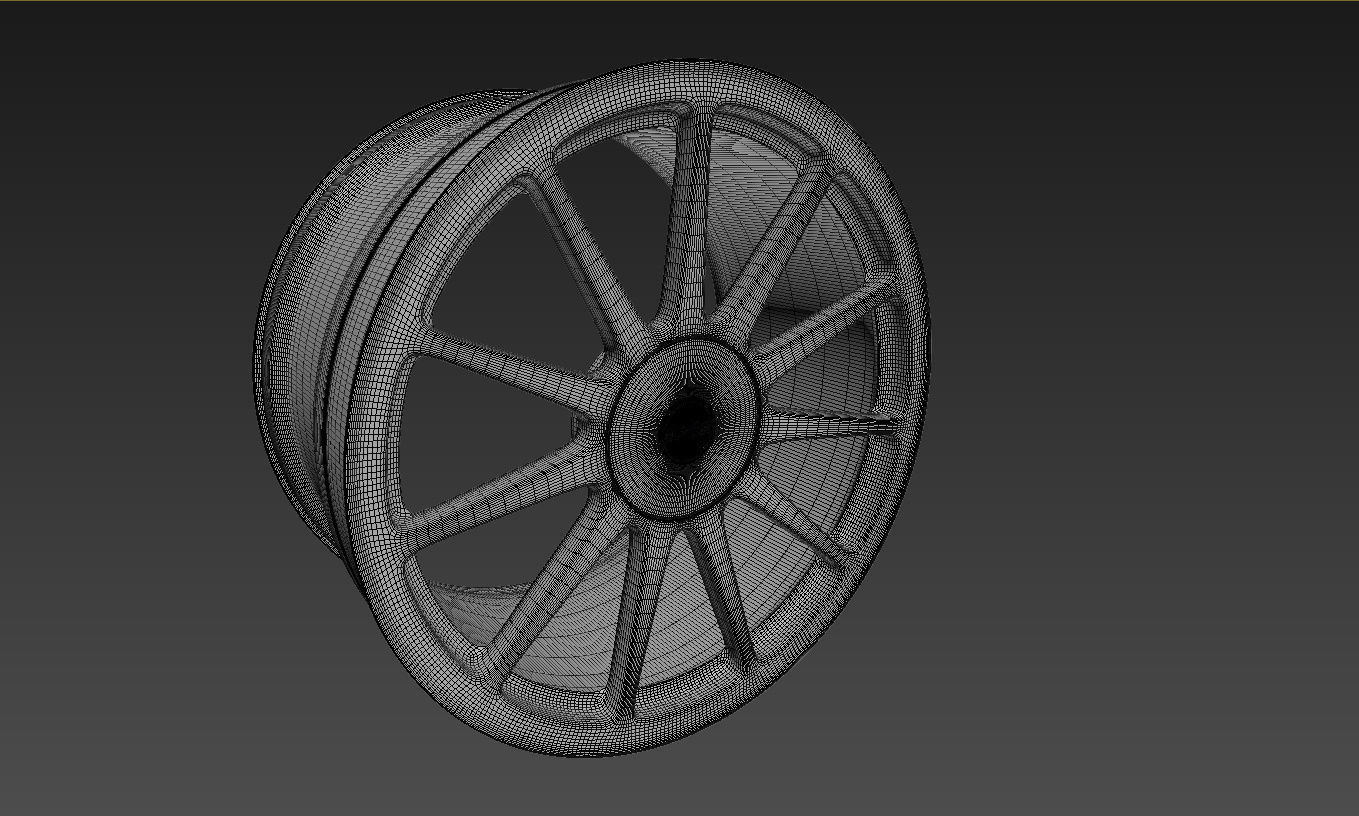Image resolution: width=1359 pixels, height=816 pixels.
Task: Select the wheel's center hub in the viewport
Action: click(x=685, y=428)
